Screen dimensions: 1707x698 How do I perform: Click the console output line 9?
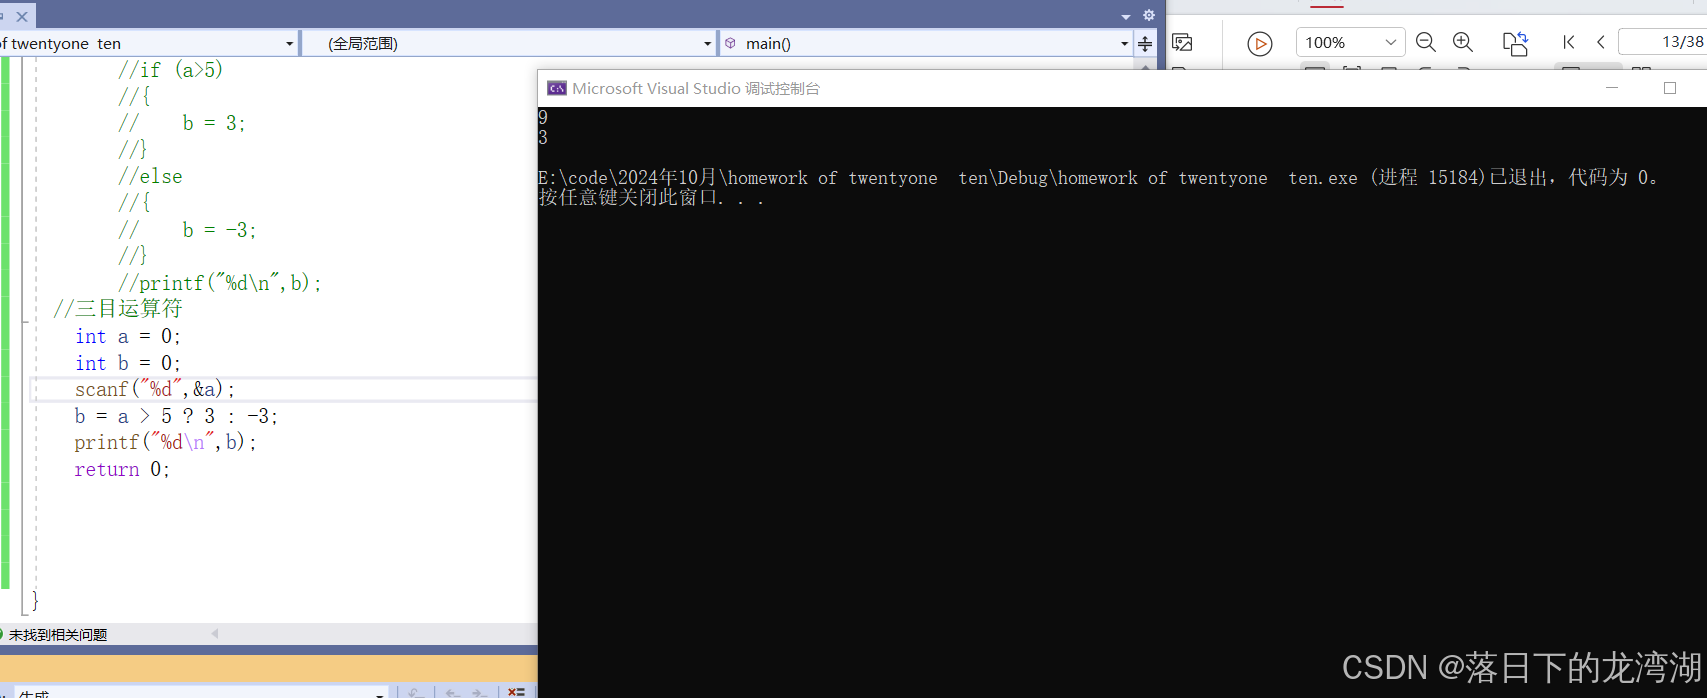[x=543, y=117]
